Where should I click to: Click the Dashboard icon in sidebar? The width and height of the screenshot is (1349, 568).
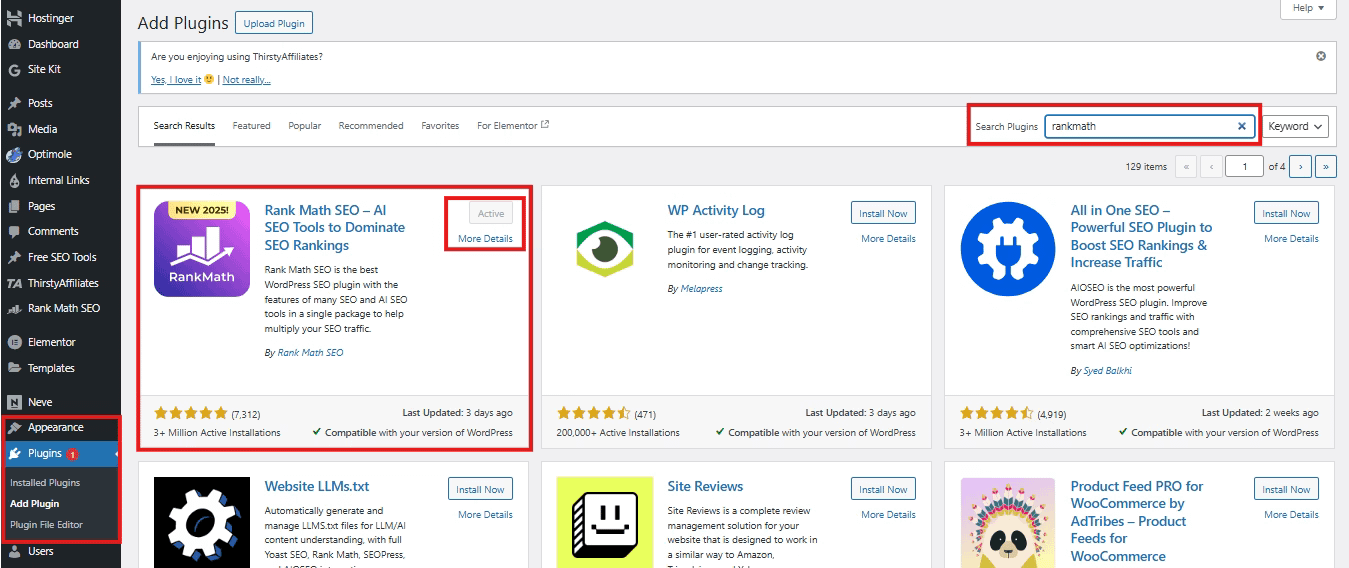tap(14, 44)
